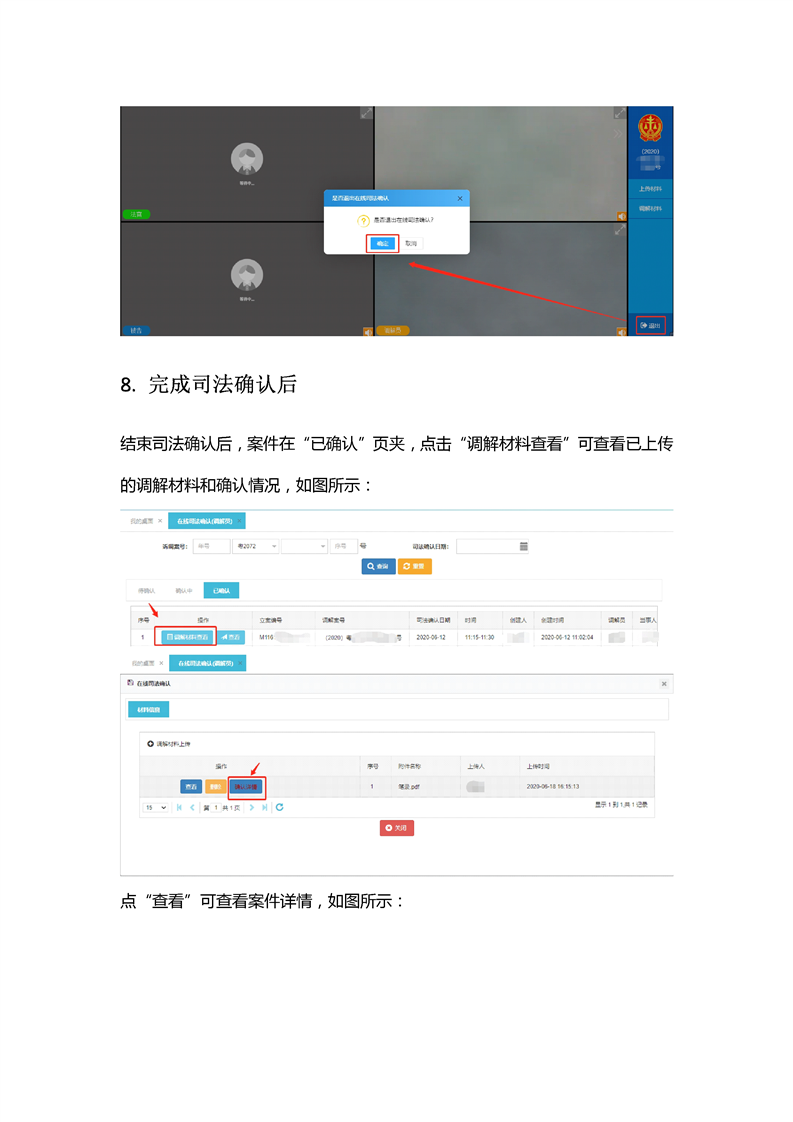Expand the 法官 video panel to fullscreen
793x1122 pixels.
coord(366,113)
